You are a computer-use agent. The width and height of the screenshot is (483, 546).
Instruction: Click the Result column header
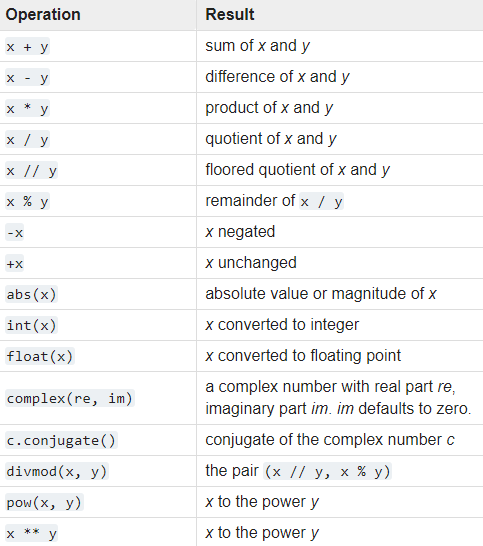click(x=230, y=15)
